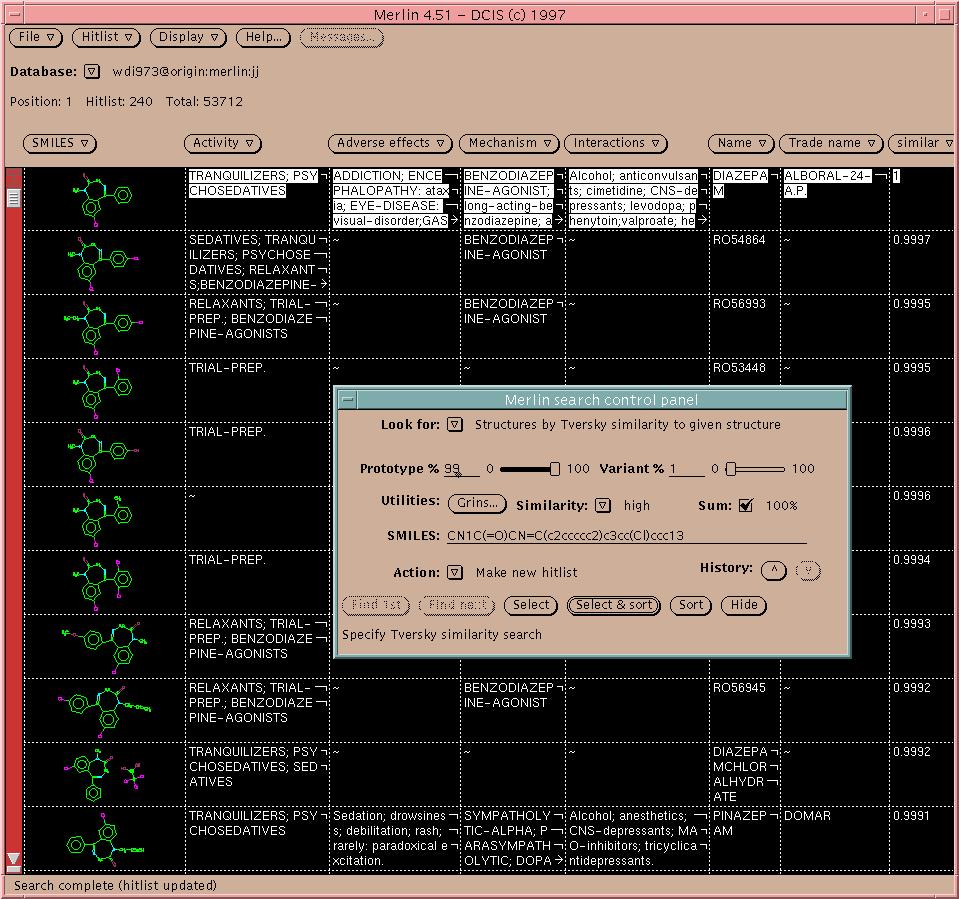Viewport: 959px width, 899px height.
Task: Click the Grins... utility button
Action: [477, 504]
